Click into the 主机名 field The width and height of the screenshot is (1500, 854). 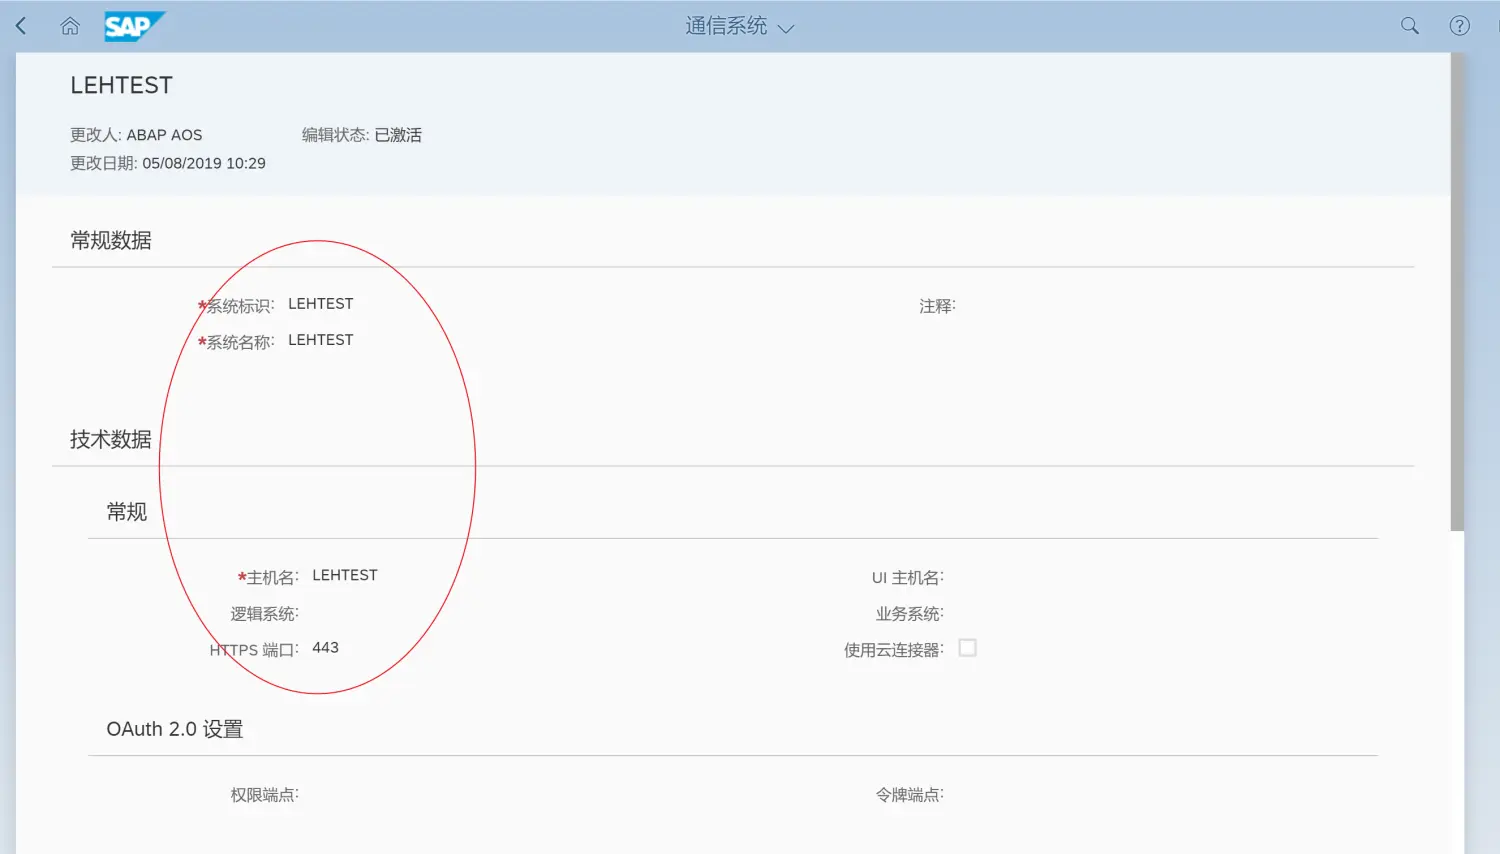click(360, 575)
